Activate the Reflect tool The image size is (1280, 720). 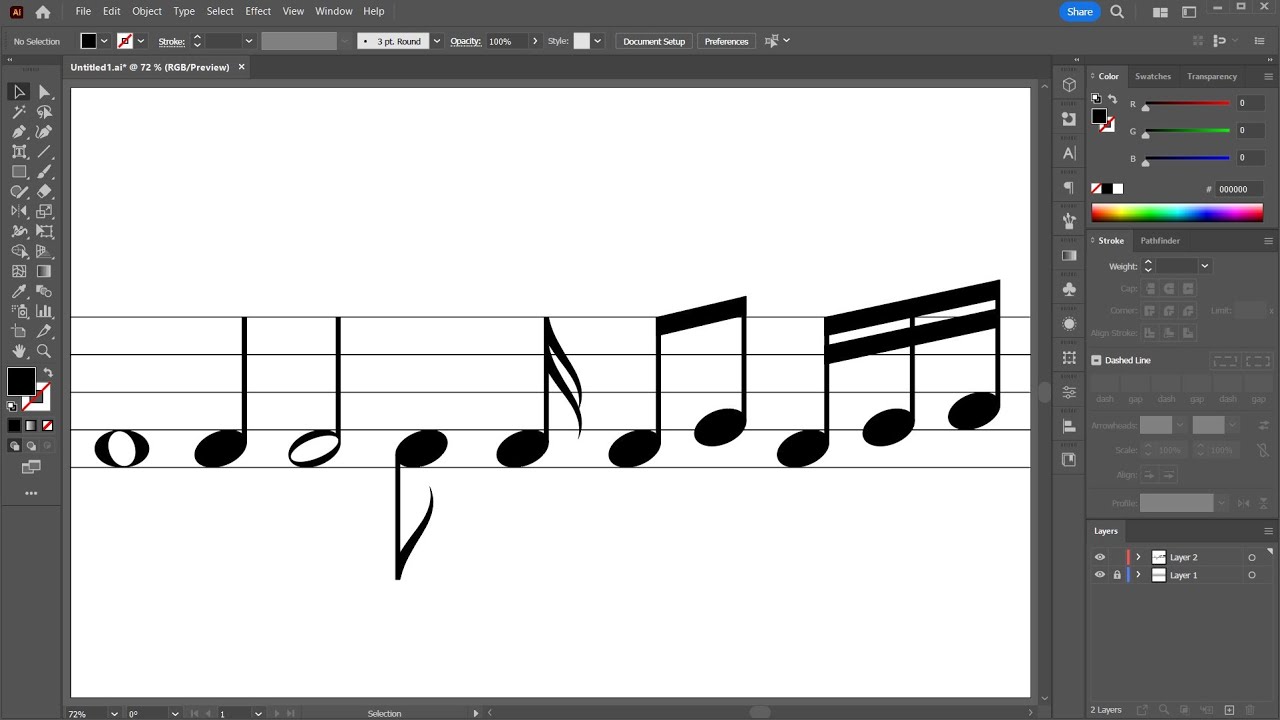coord(19,211)
